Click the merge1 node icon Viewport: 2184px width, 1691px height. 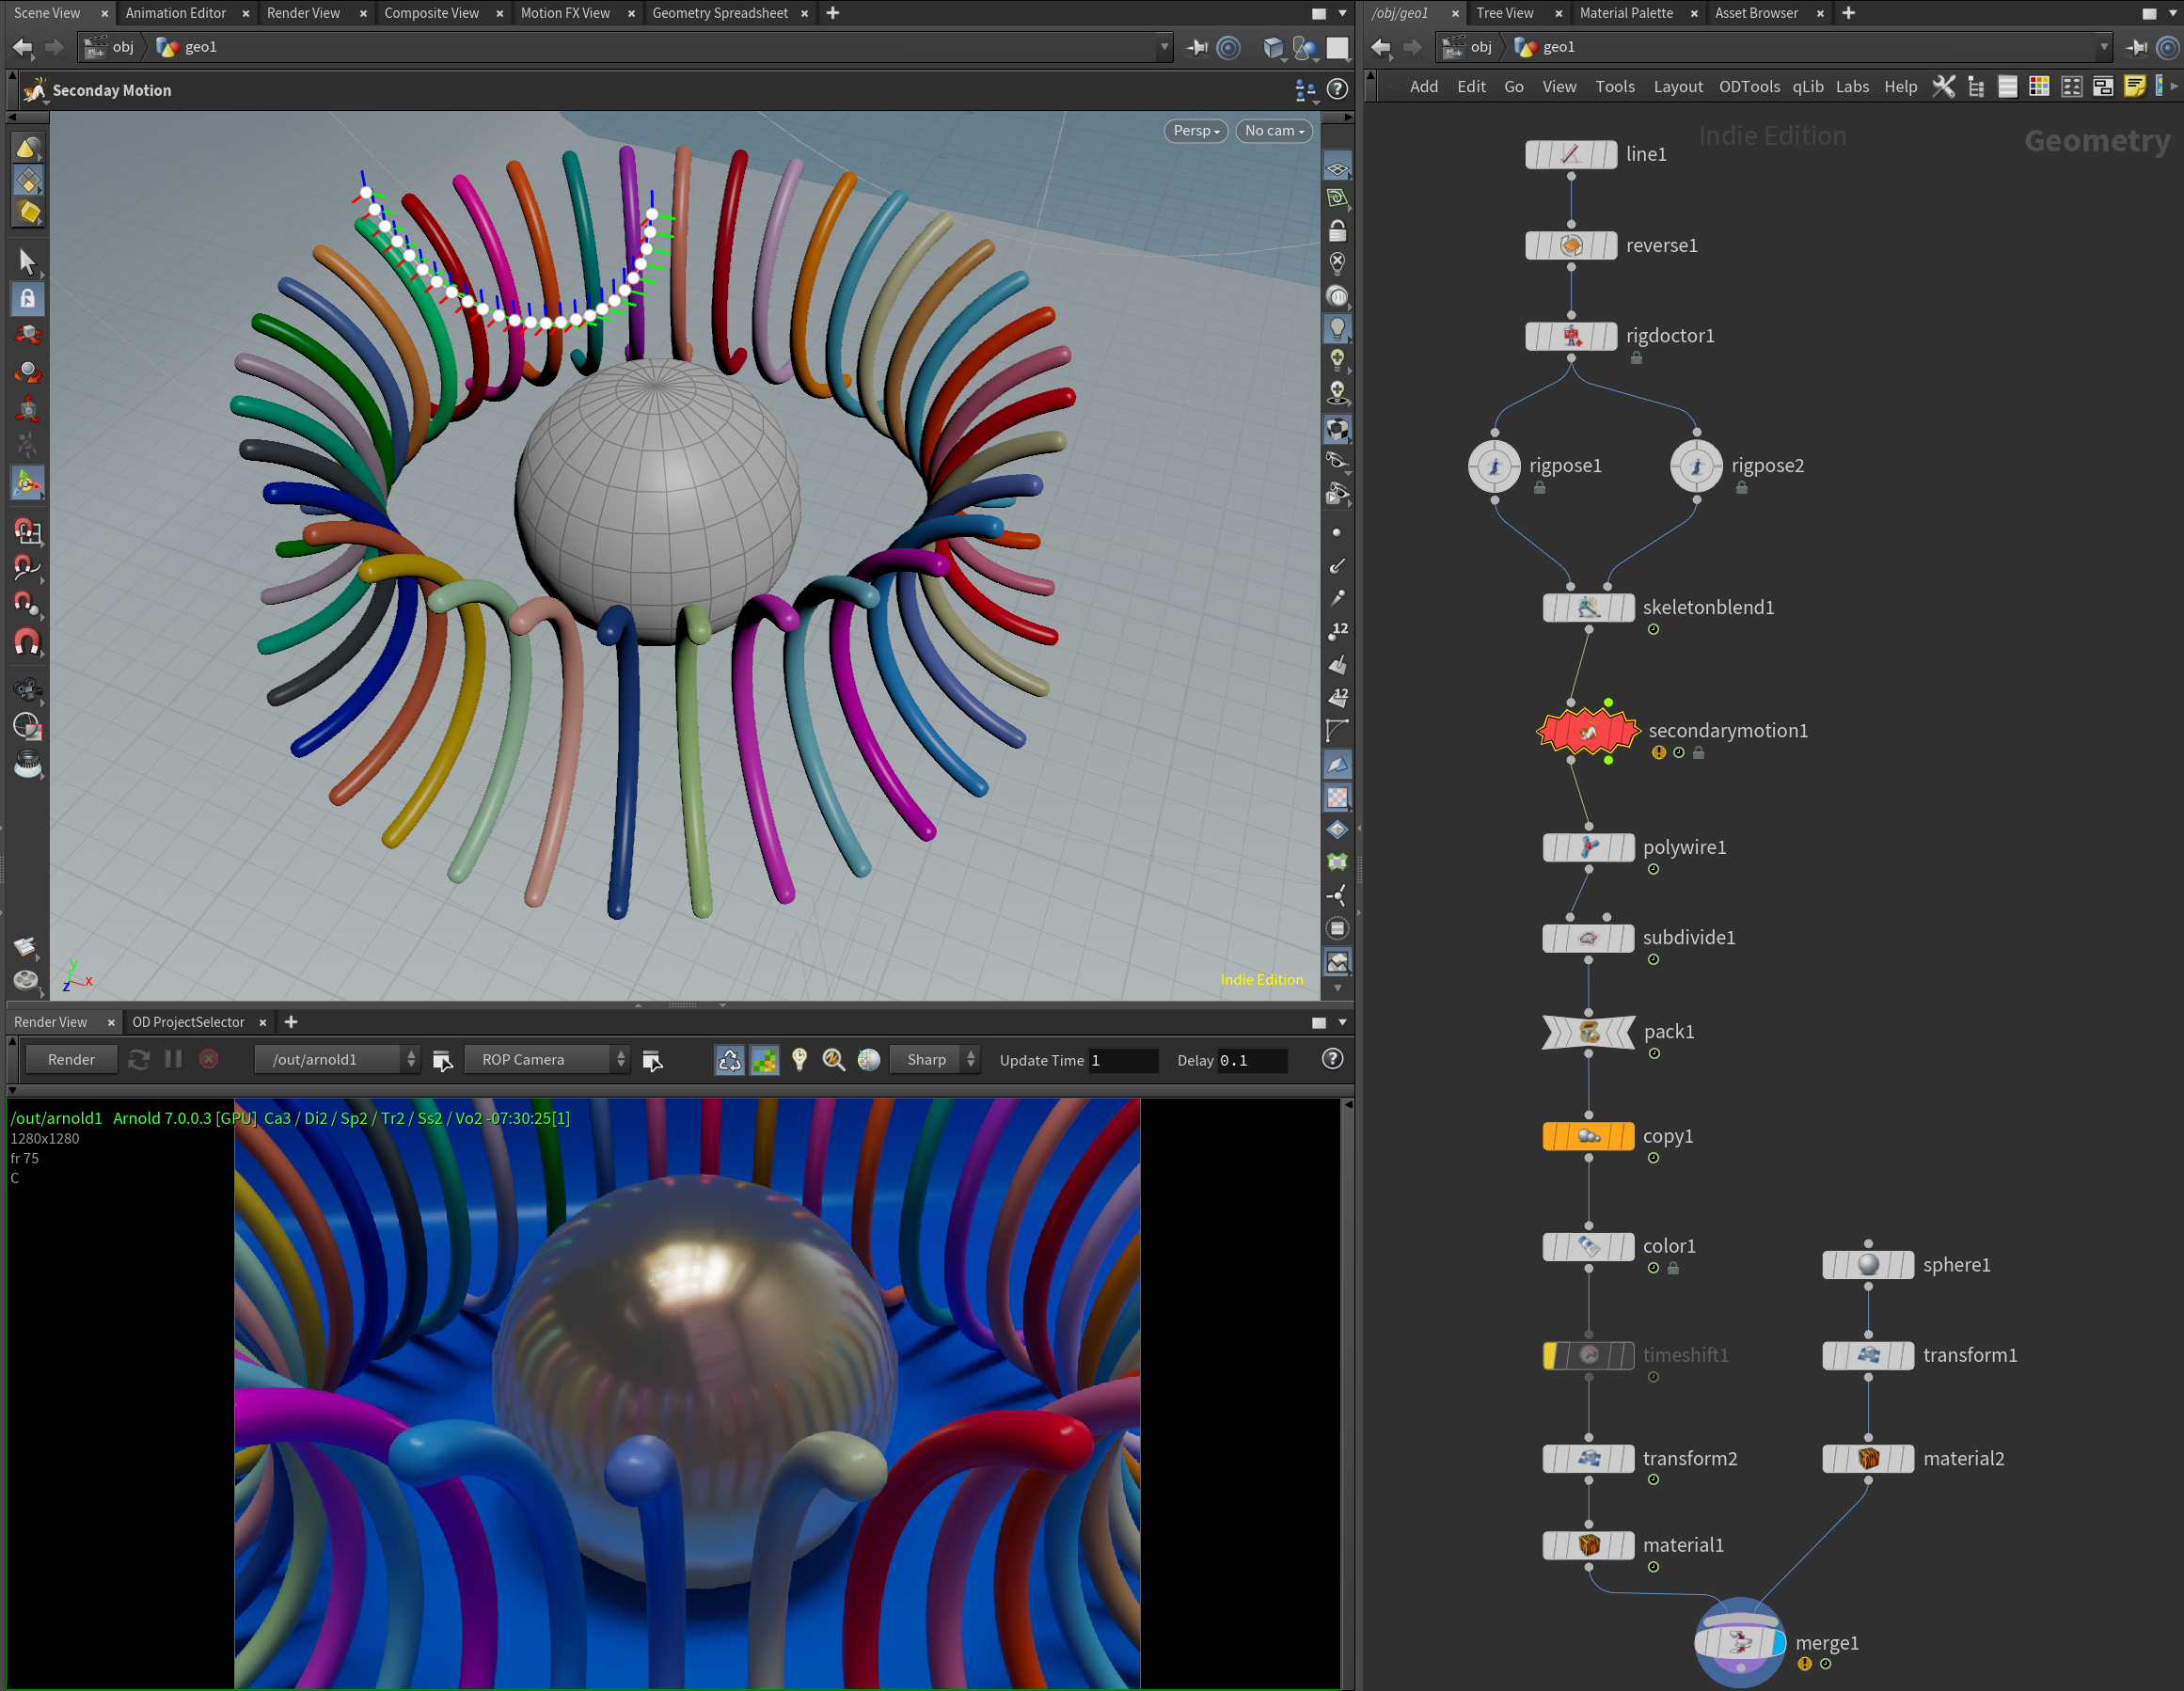(1739, 1642)
